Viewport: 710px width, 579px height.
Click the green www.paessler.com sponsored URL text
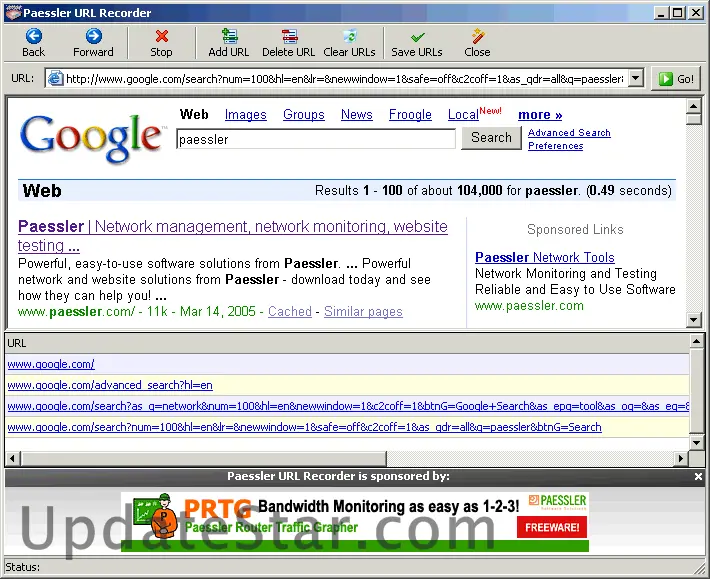[x=529, y=306]
